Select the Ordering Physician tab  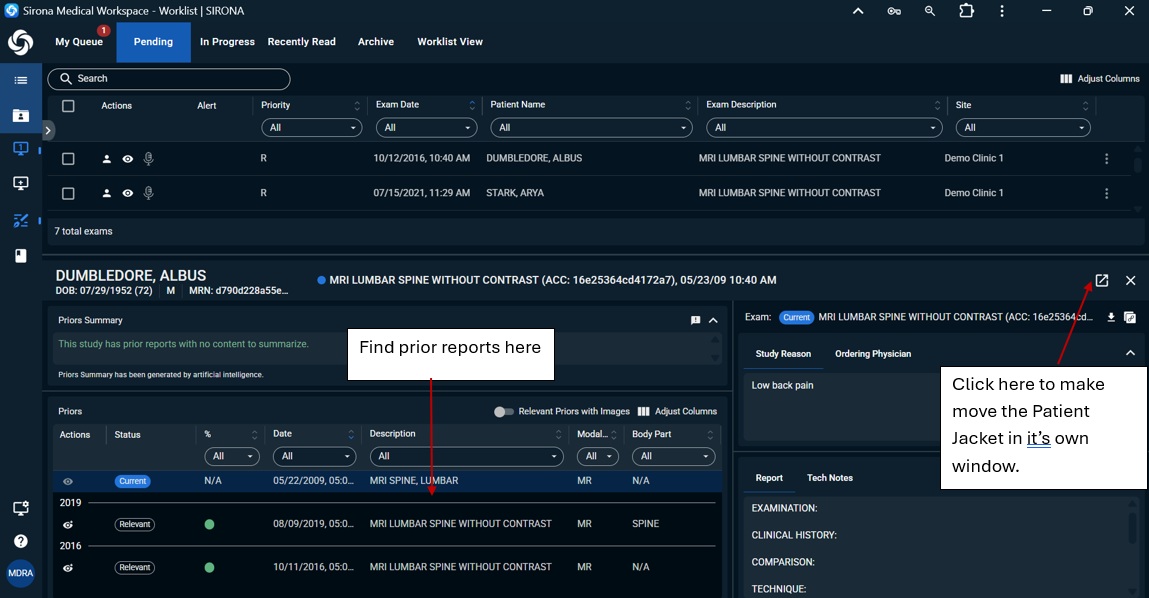point(873,354)
